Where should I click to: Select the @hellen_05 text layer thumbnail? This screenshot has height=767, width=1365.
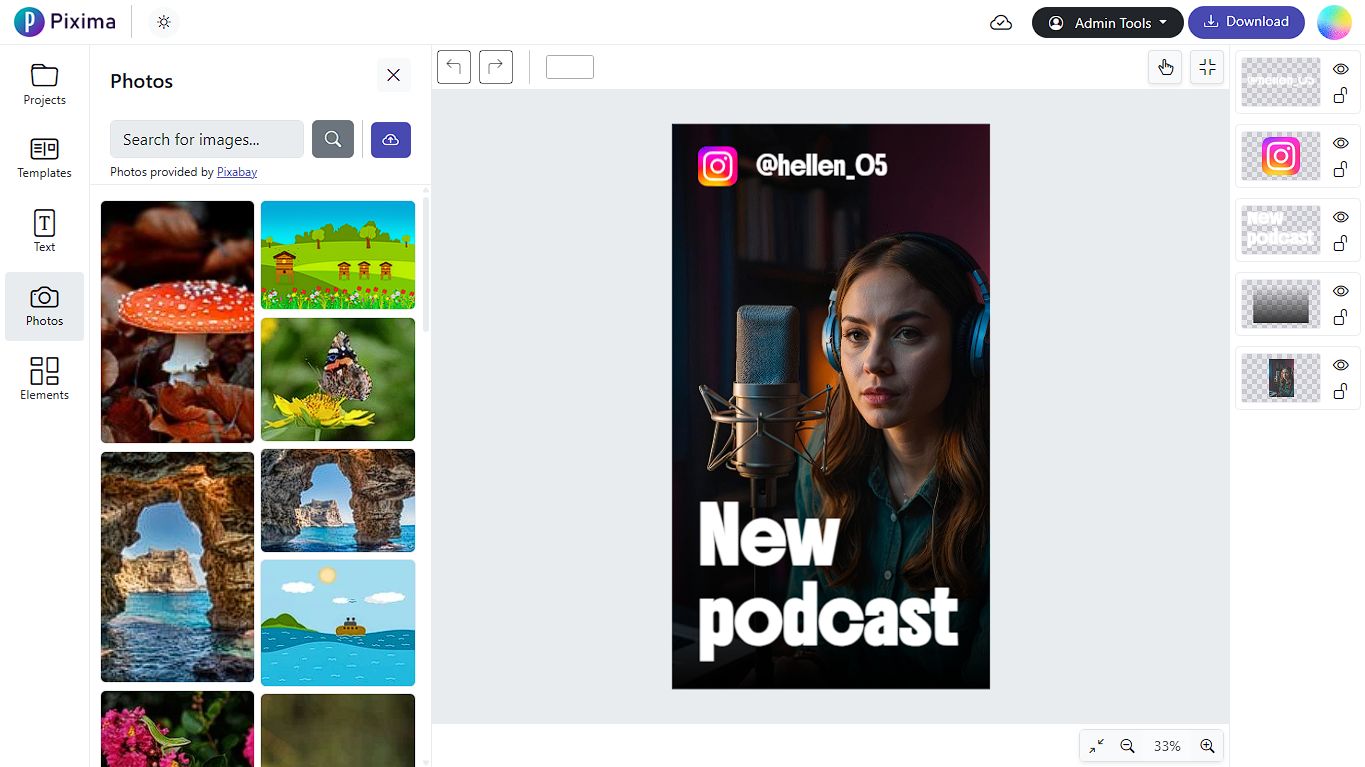1280,82
